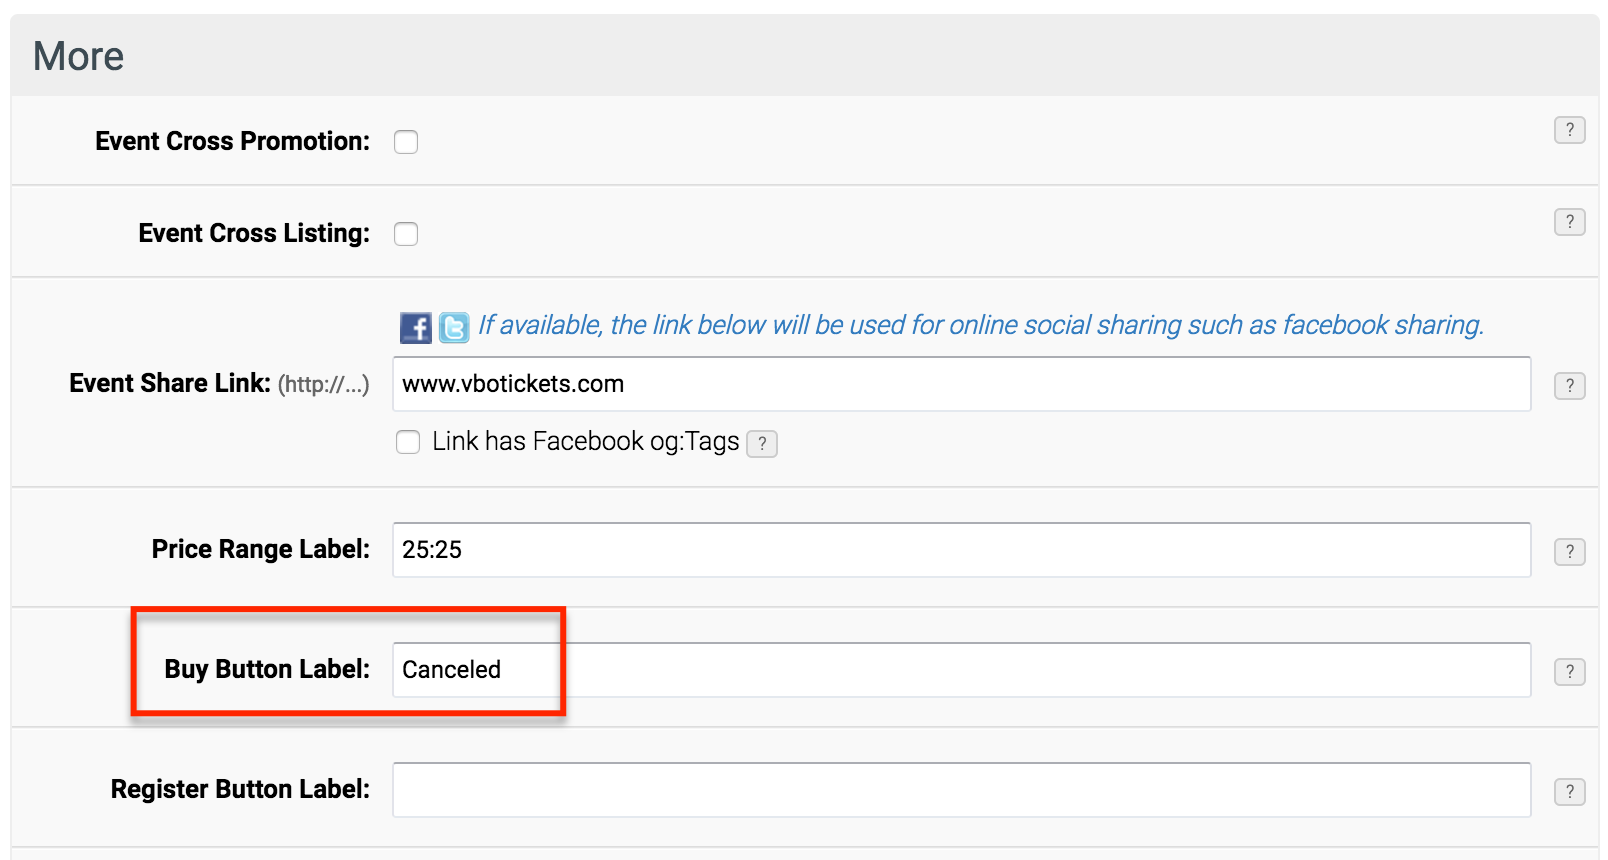The image size is (1608, 860).
Task: Open help icon beside Event Share Link field
Action: click(1569, 386)
